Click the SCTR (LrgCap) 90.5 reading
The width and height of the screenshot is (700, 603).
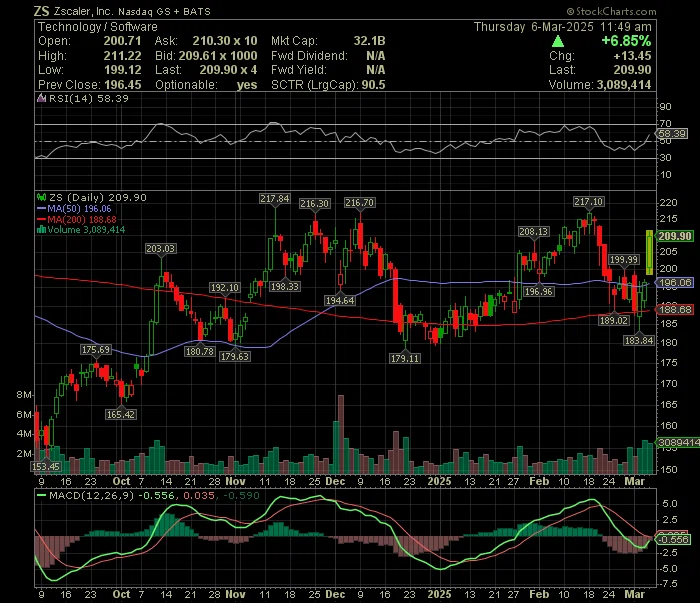tap(328, 85)
